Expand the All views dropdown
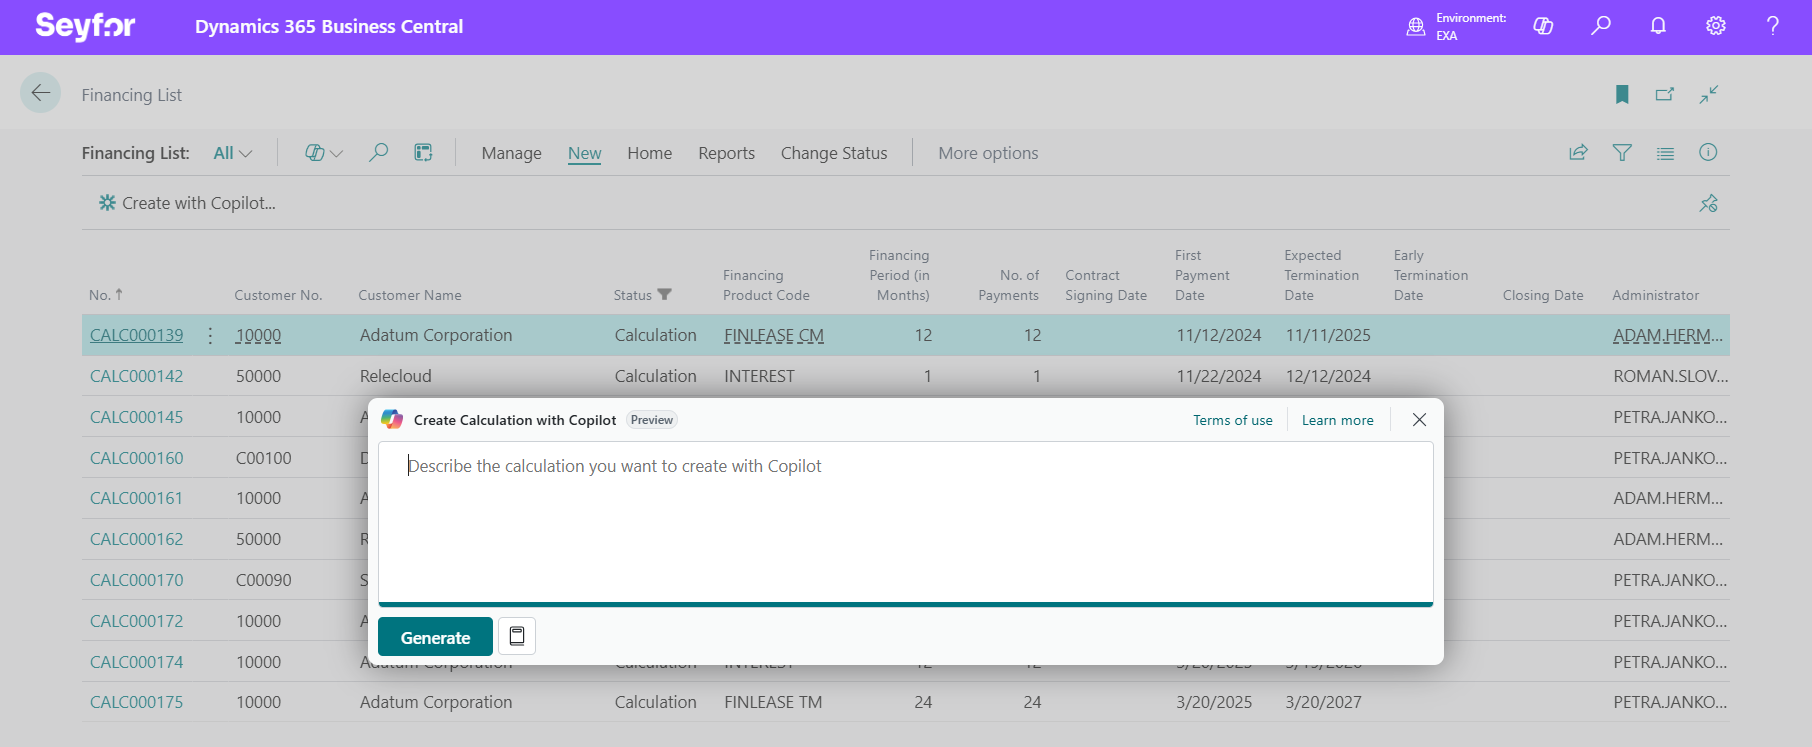 (233, 153)
